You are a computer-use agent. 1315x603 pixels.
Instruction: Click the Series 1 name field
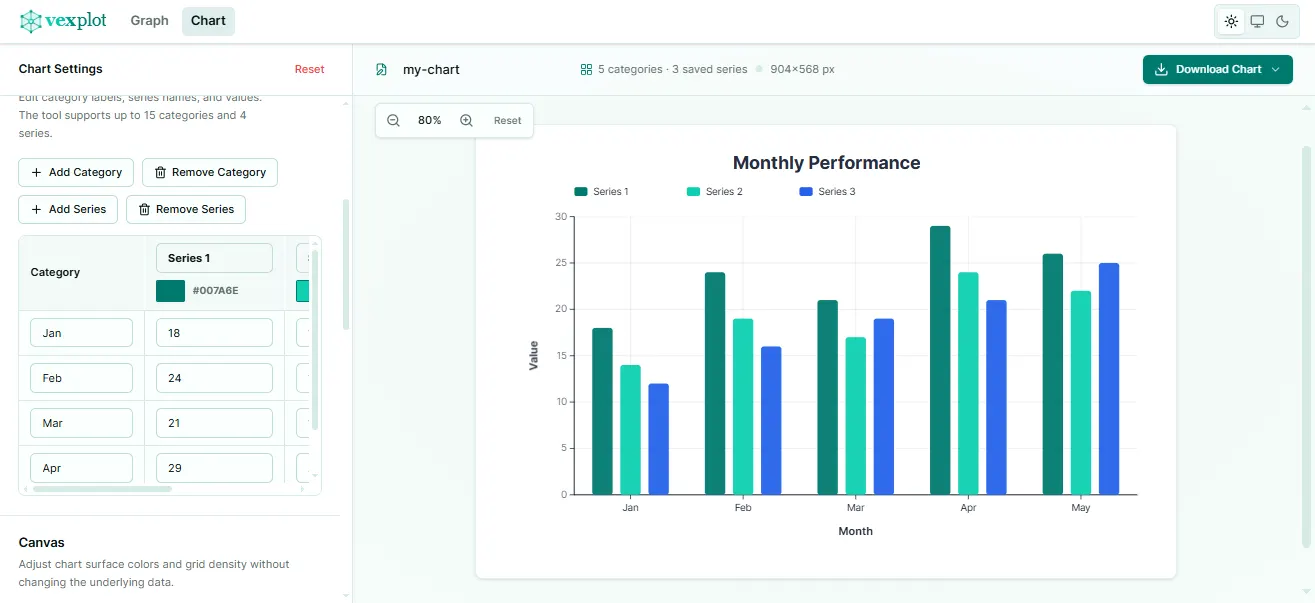(214, 258)
